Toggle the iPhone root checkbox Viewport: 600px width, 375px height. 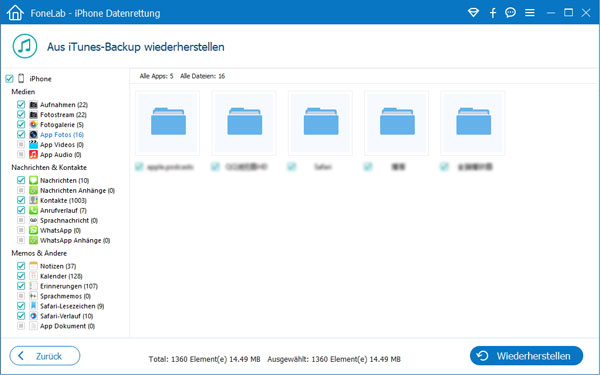coord(9,79)
